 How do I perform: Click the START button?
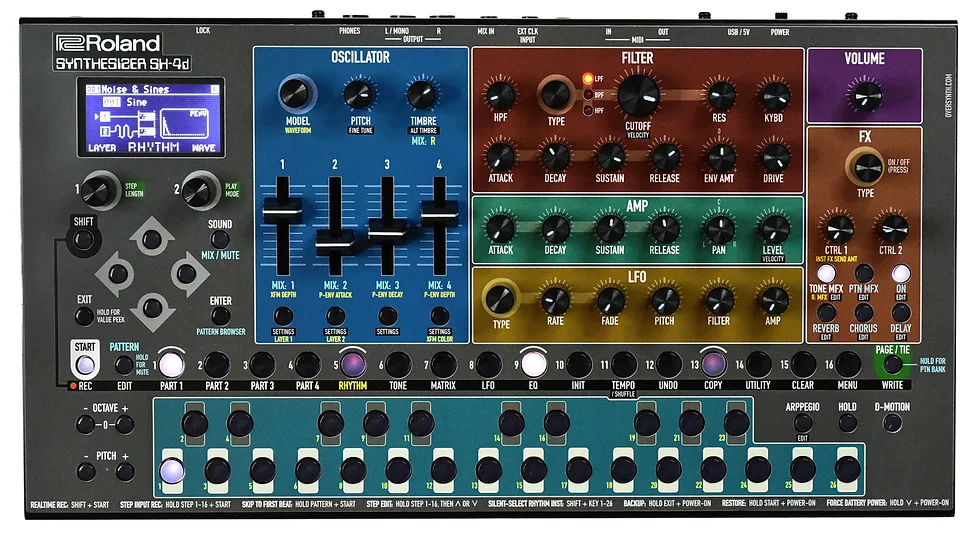pyautogui.click(x=85, y=364)
